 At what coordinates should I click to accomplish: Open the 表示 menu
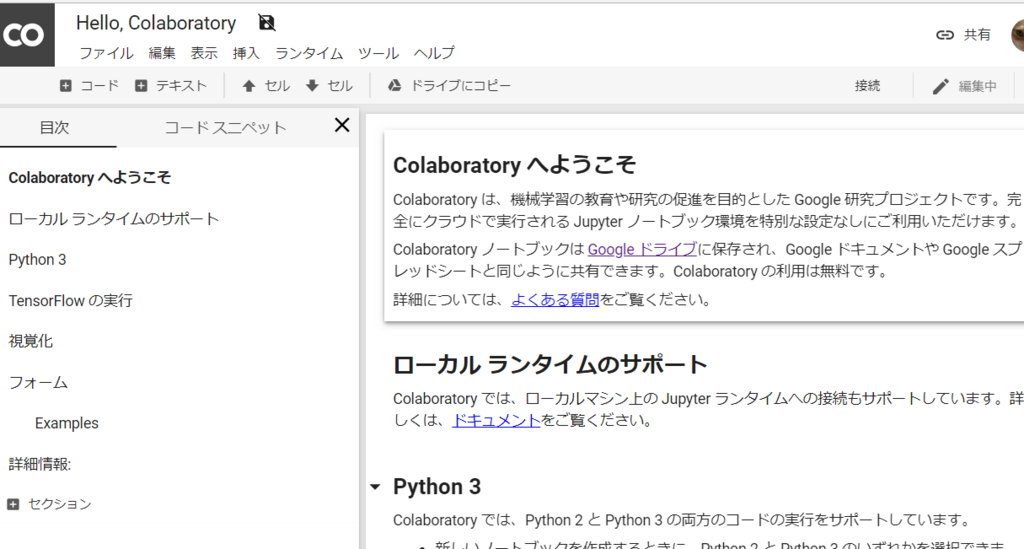[204, 53]
